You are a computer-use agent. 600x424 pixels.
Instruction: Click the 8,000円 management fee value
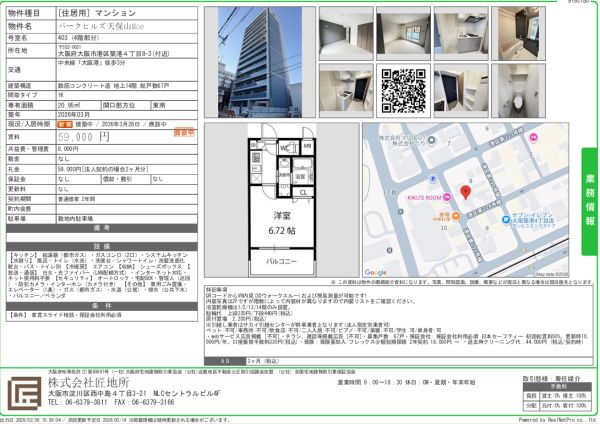[x=68, y=149]
